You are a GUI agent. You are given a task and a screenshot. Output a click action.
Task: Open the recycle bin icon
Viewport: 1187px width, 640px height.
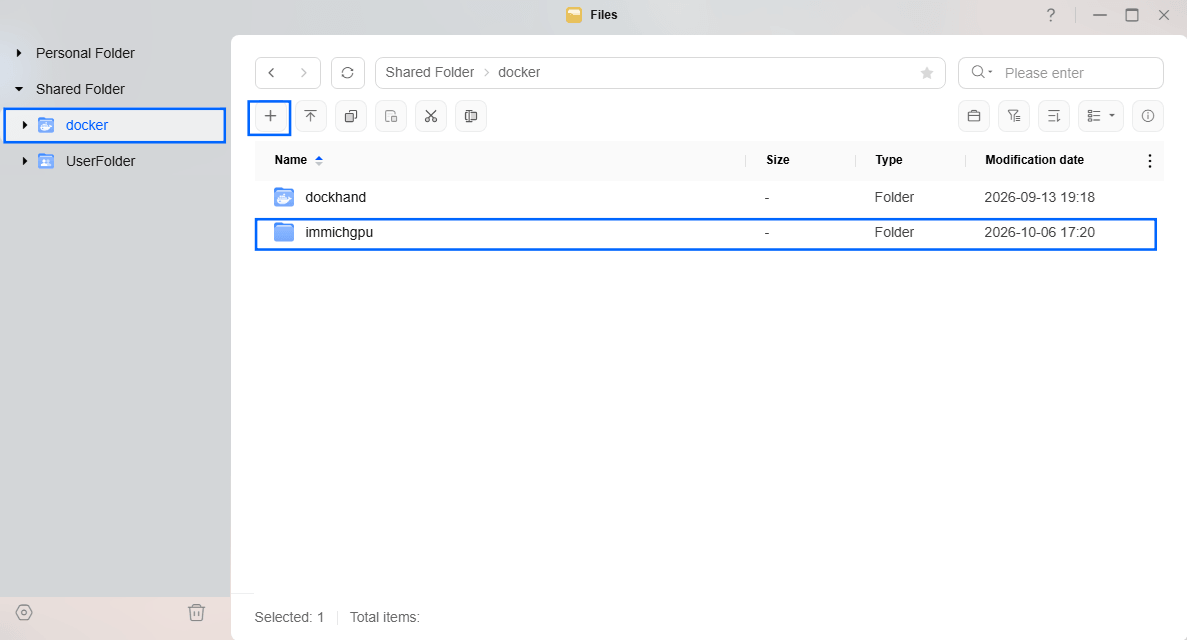[196, 613]
